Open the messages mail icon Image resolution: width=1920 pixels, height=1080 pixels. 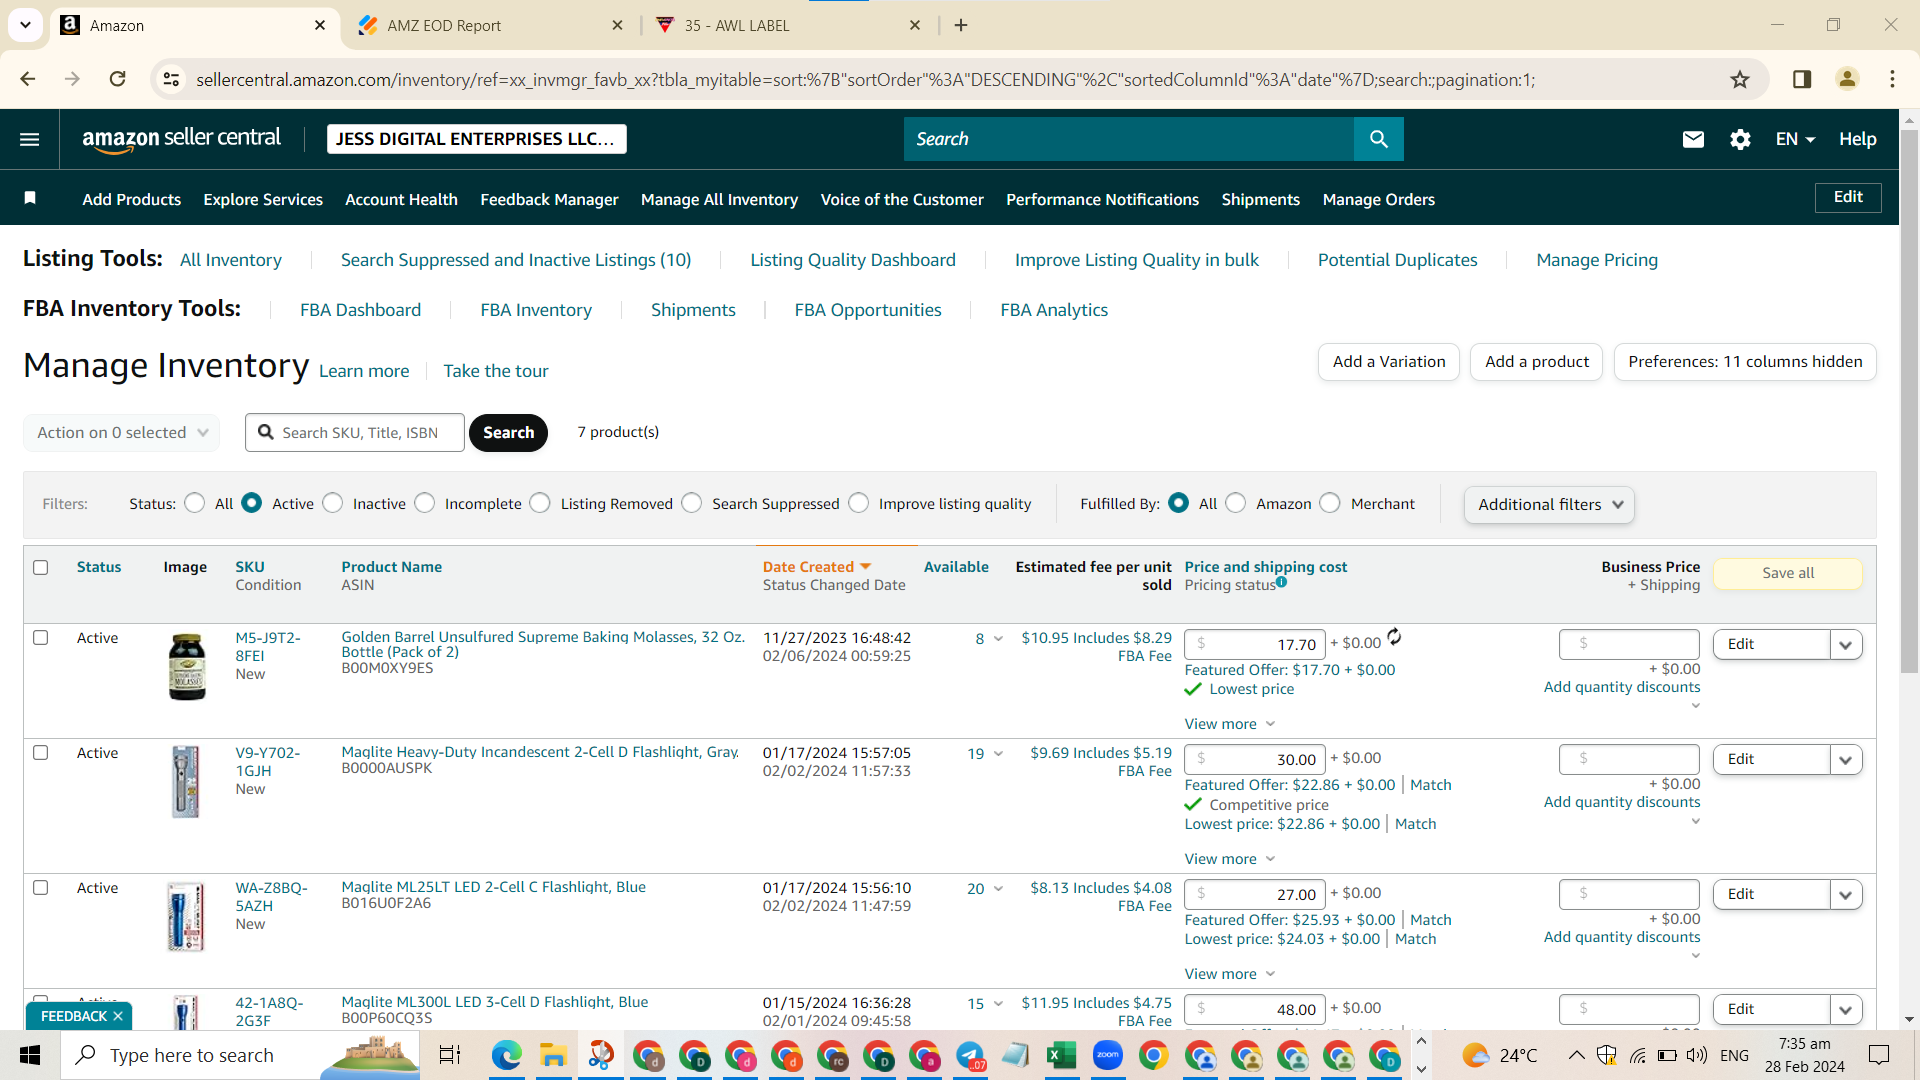pyautogui.click(x=1693, y=139)
